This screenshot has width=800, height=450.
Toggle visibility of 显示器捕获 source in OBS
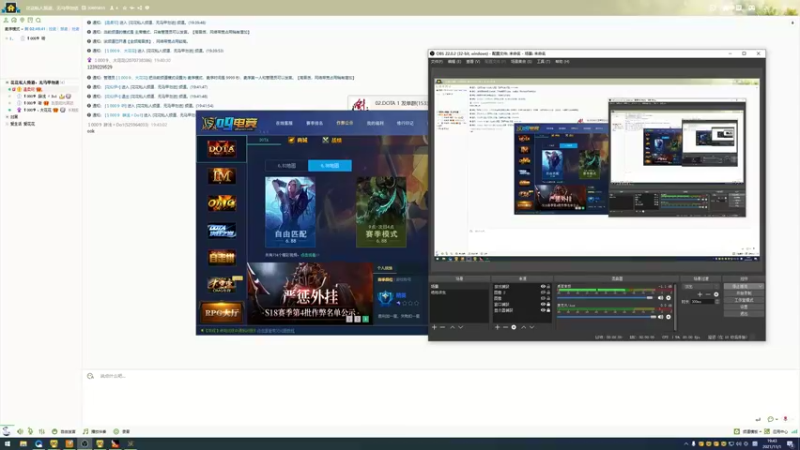[543, 310]
